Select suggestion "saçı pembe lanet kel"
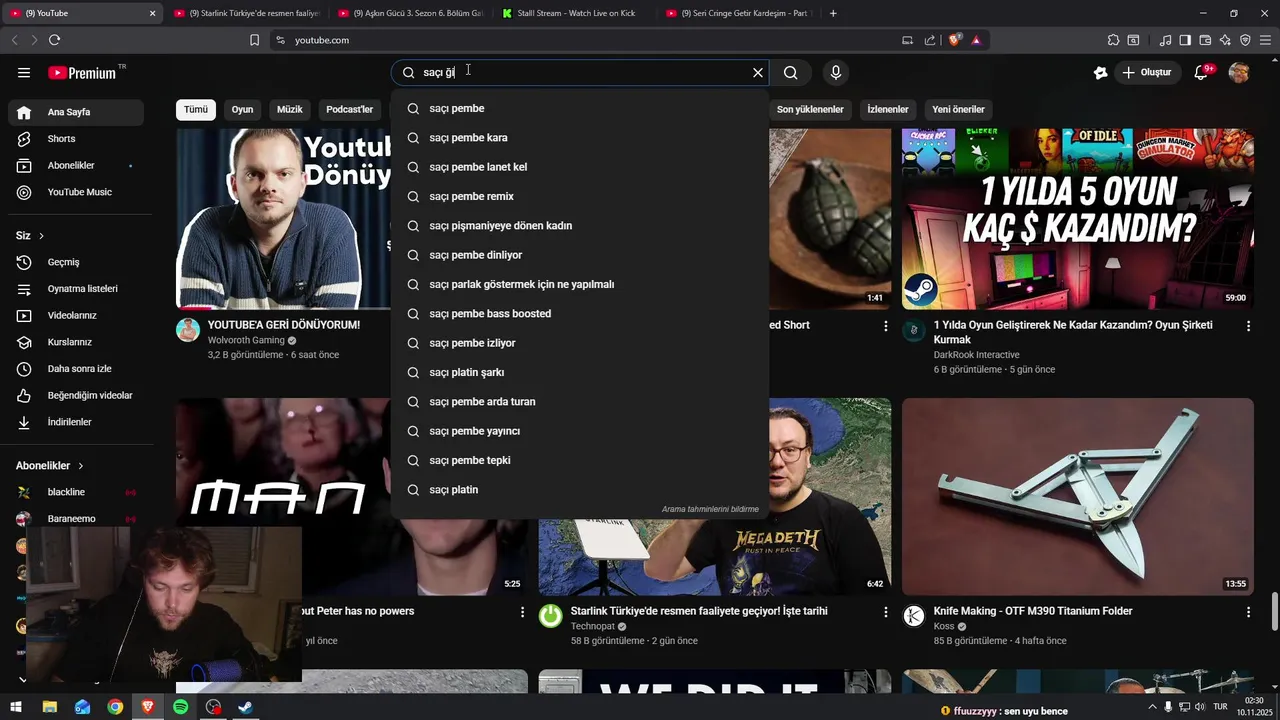The width and height of the screenshot is (1280, 720). coord(580,167)
